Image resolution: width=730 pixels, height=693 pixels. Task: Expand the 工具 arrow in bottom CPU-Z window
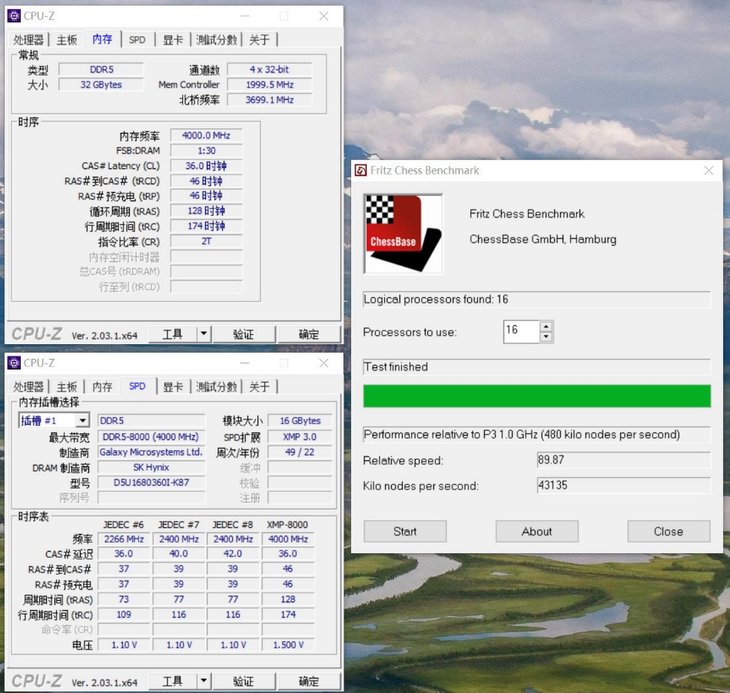pyautogui.click(x=203, y=681)
